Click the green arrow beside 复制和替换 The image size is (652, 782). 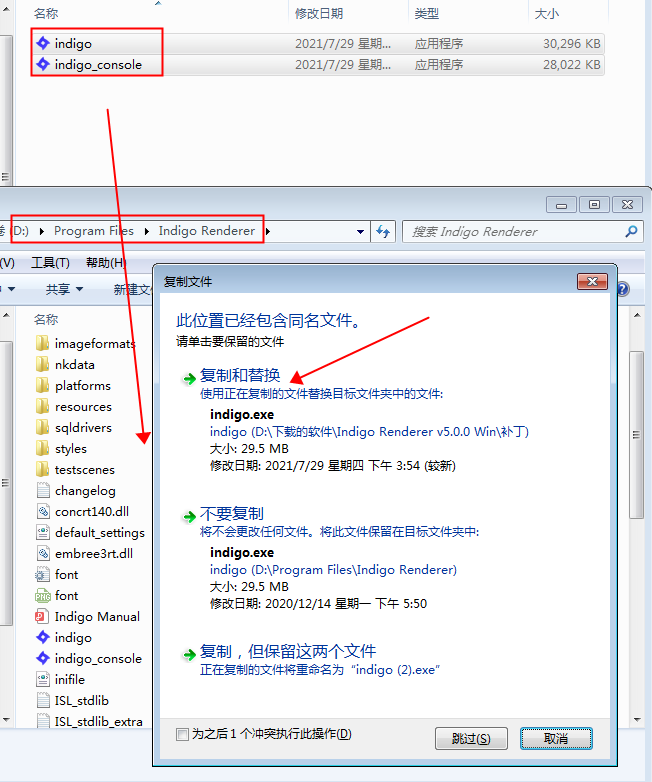pyautogui.click(x=189, y=379)
